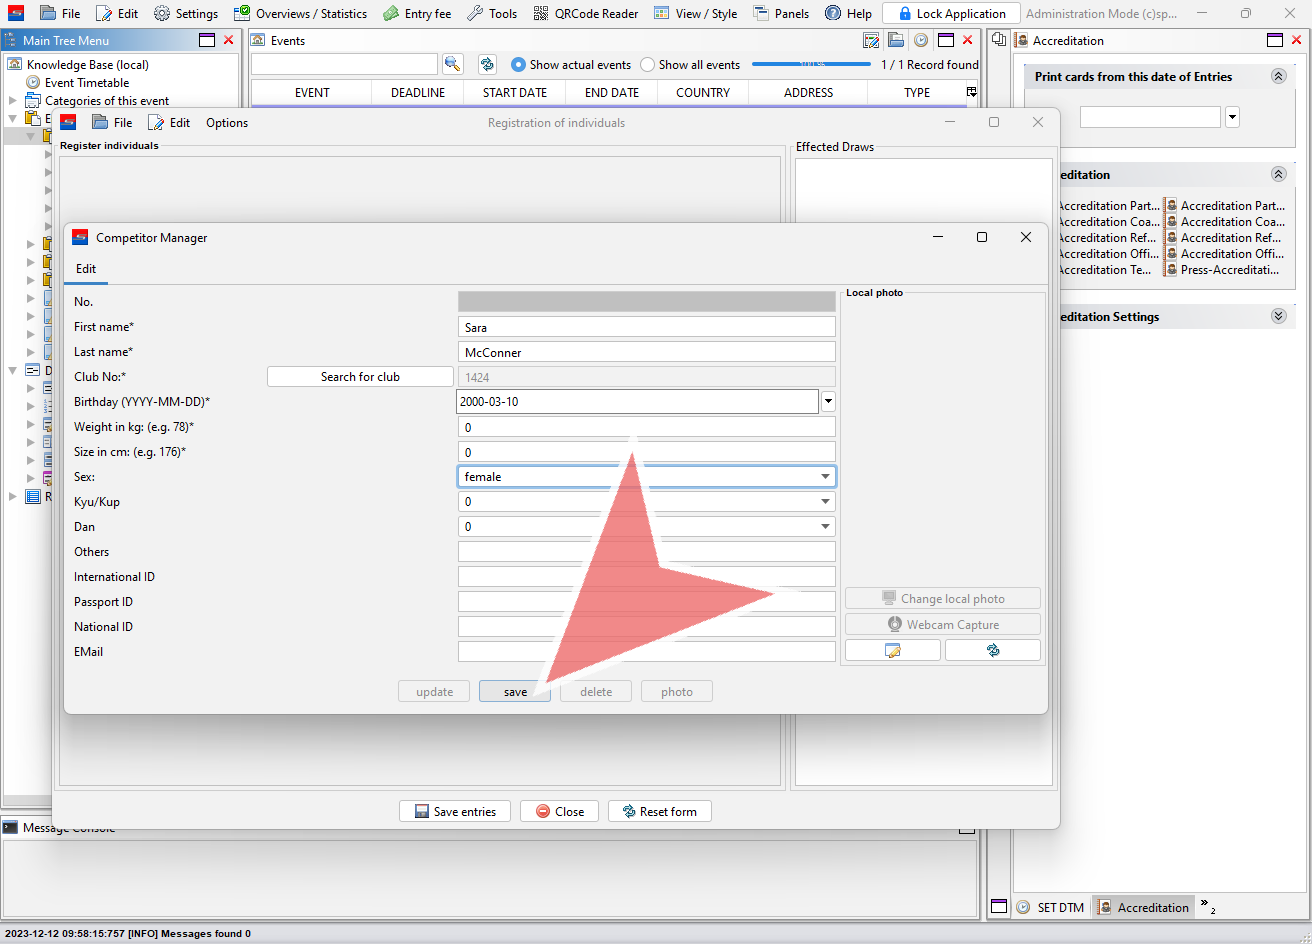Open the QRCode Reader tool

click(x=586, y=13)
